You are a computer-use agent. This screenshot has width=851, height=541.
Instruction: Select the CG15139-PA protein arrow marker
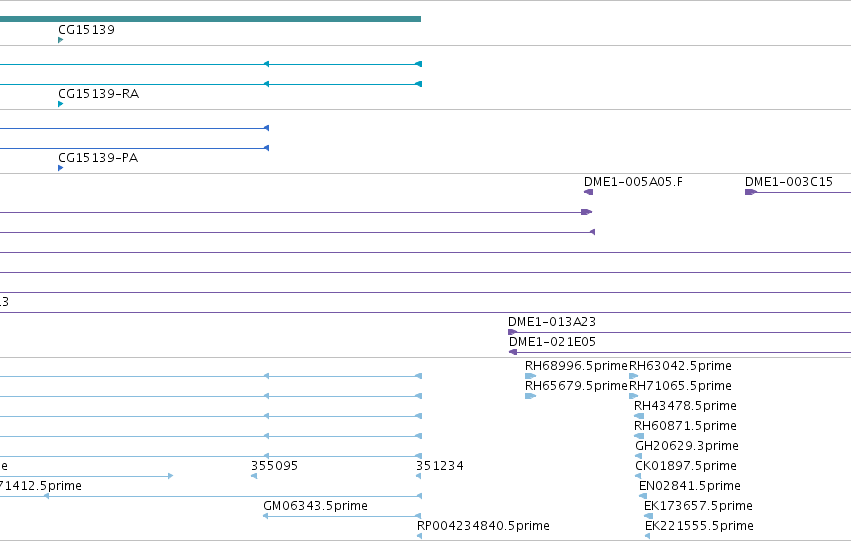[x=60, y=168]
